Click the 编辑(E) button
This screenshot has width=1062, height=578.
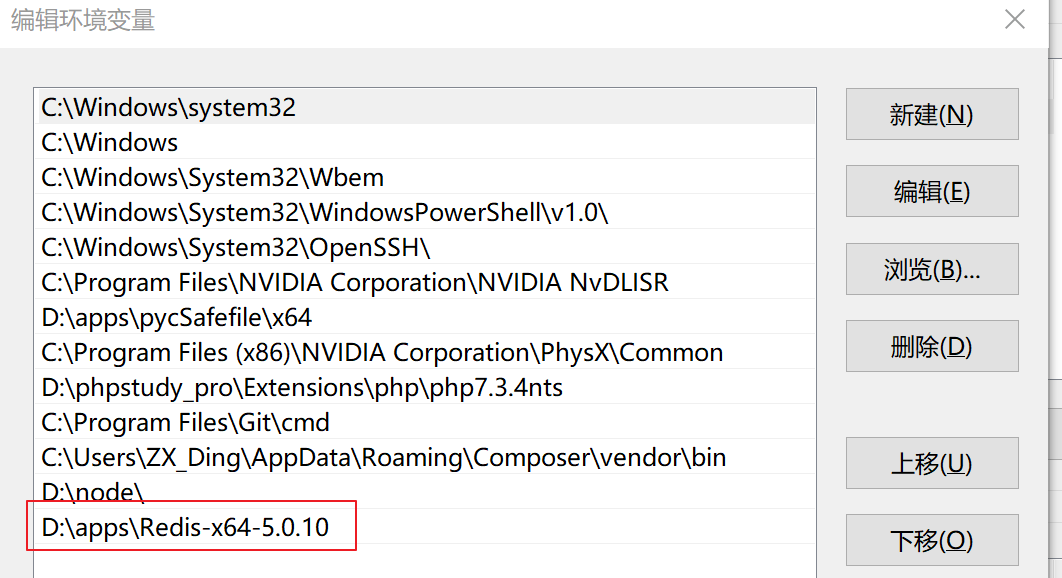click(931, 192)
